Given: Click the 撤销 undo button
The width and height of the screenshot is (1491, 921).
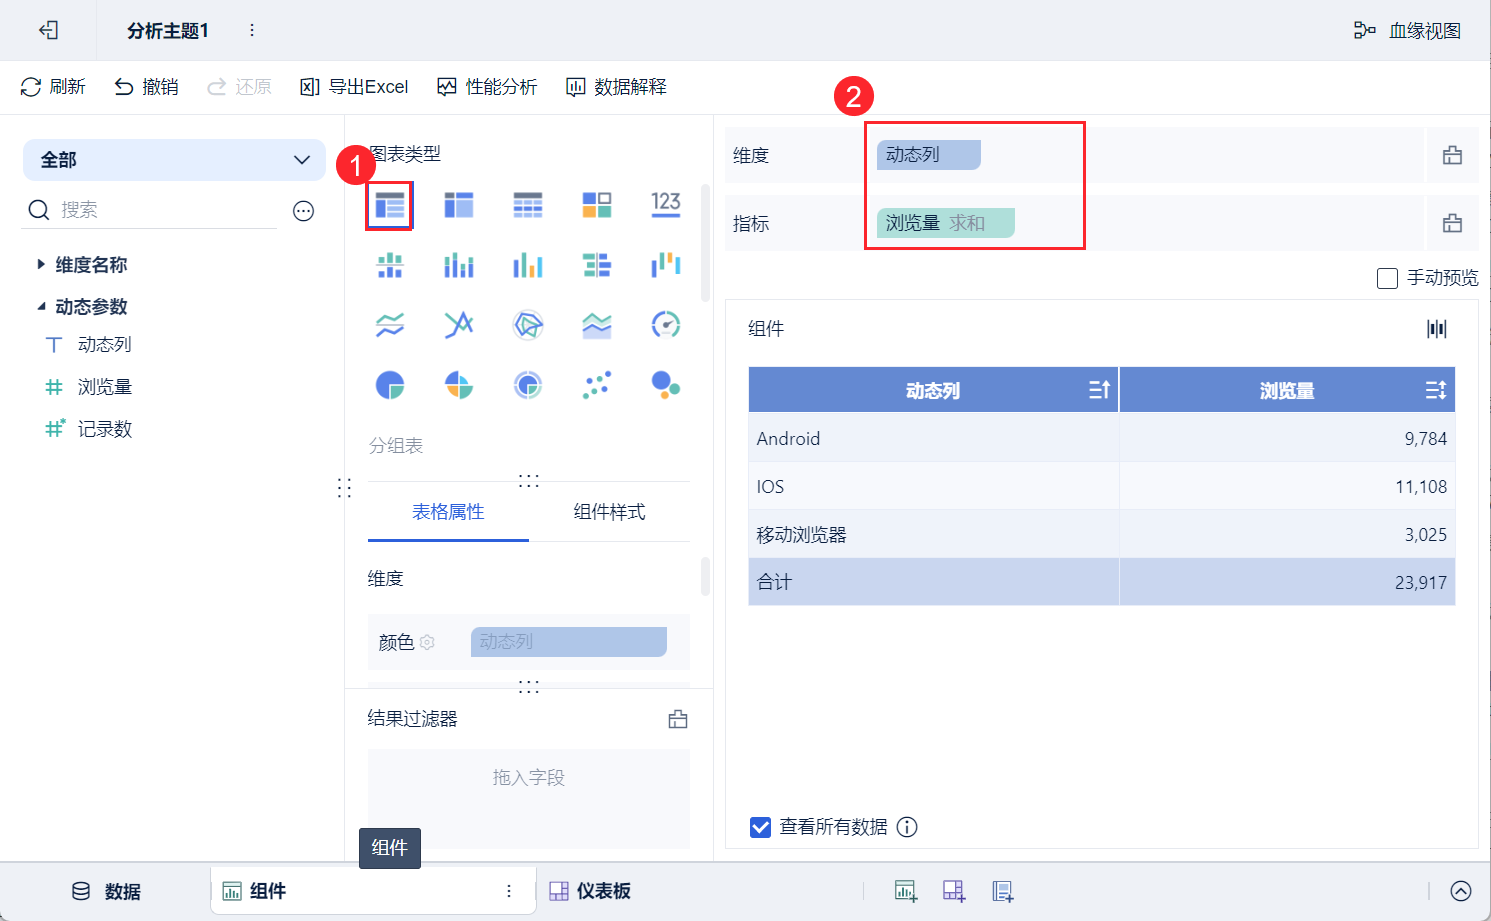Looking at the screenshot, I should click(146, 87).
